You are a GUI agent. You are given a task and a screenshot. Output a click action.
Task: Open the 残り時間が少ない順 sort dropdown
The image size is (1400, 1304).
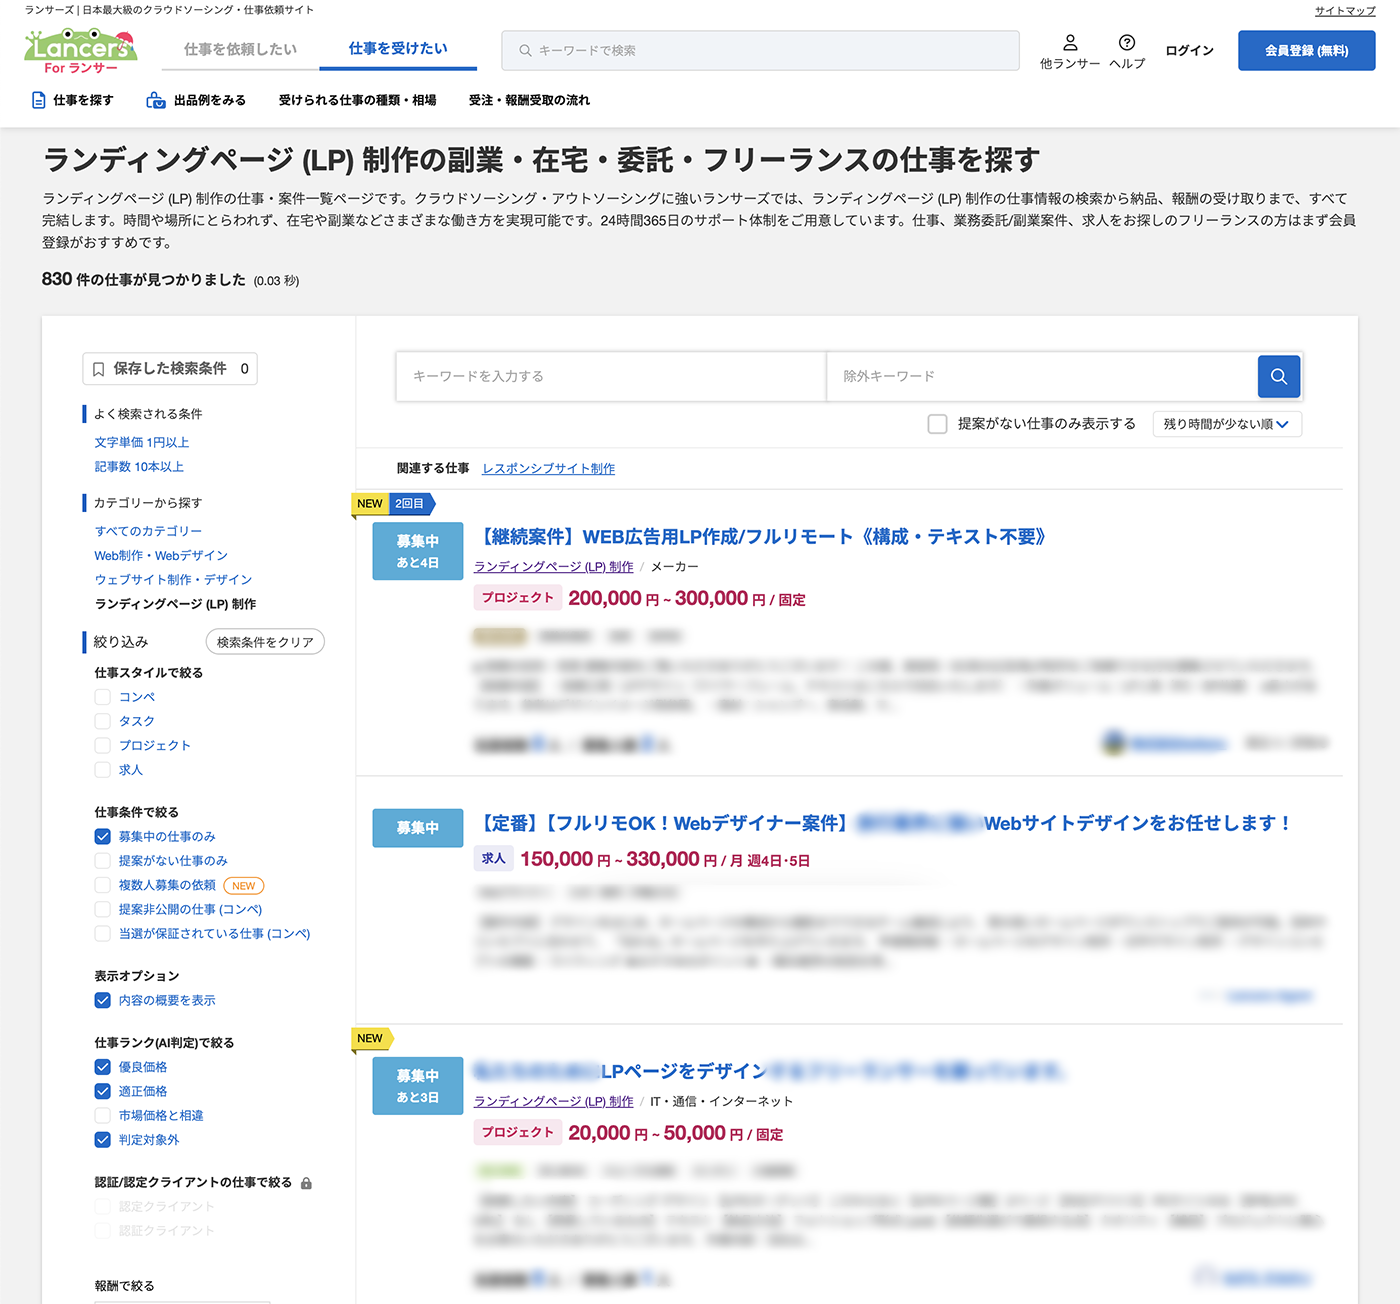click(1227, 424)
